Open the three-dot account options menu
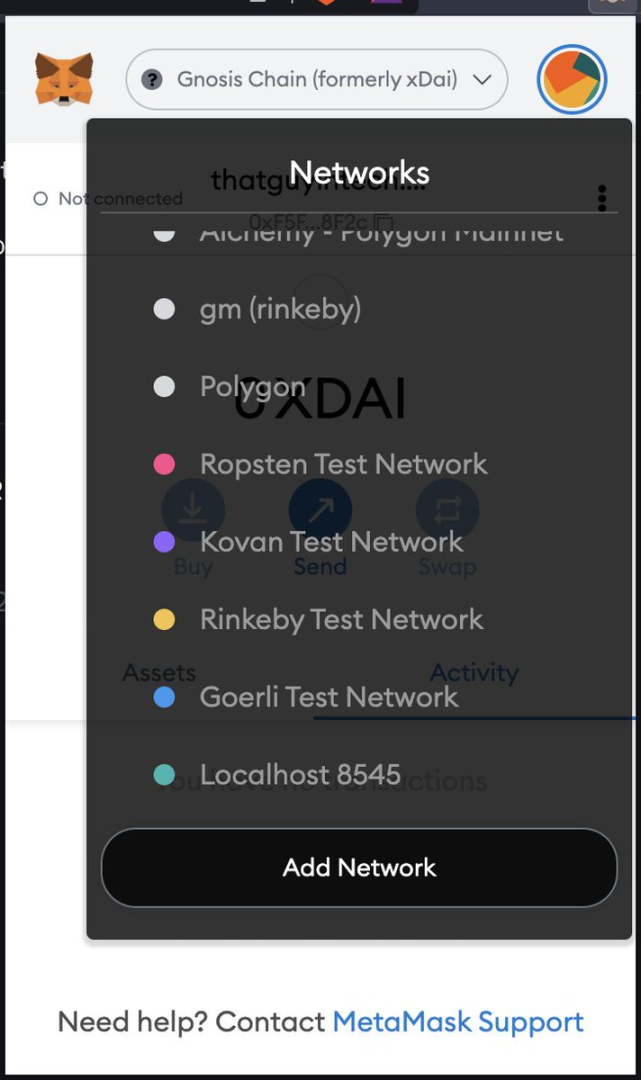The width and height of the screenshot is (641, 1080). [x=602, y=198]
